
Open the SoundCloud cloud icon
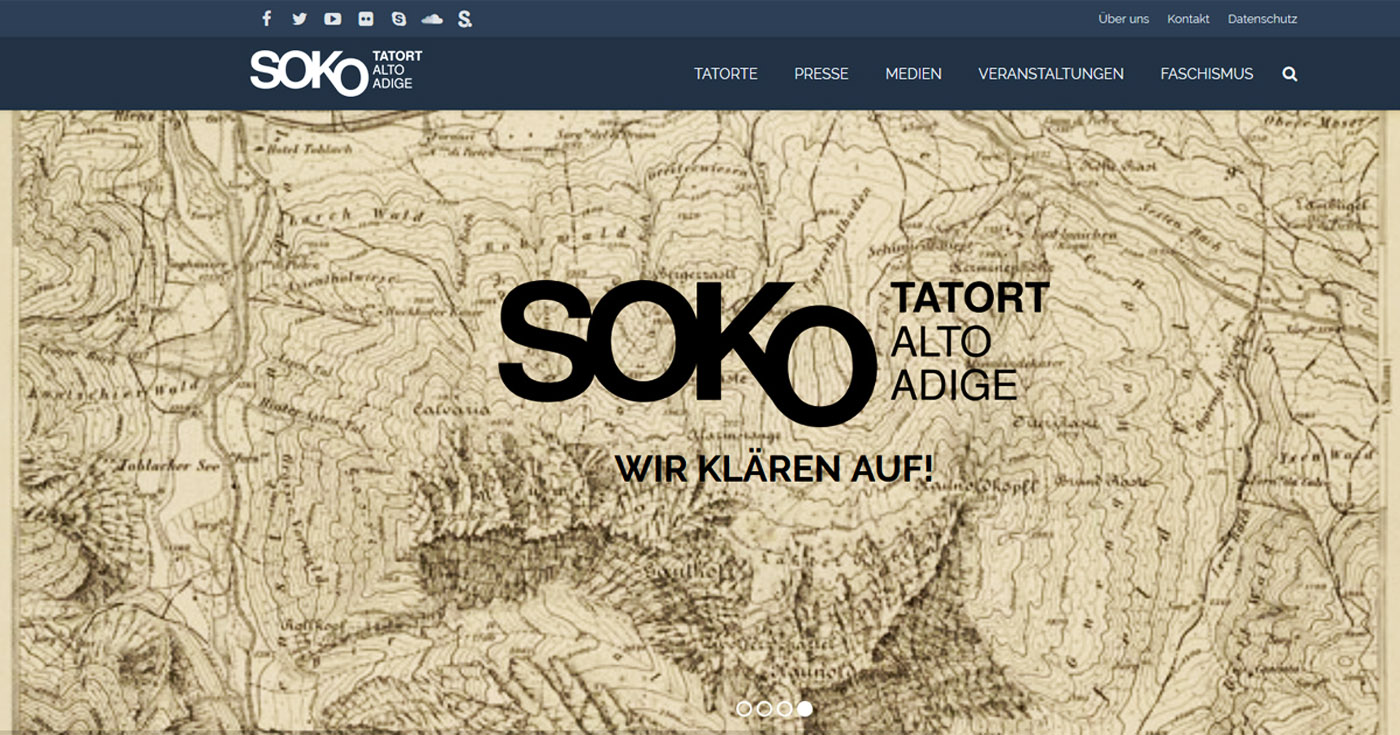[432, 18]
